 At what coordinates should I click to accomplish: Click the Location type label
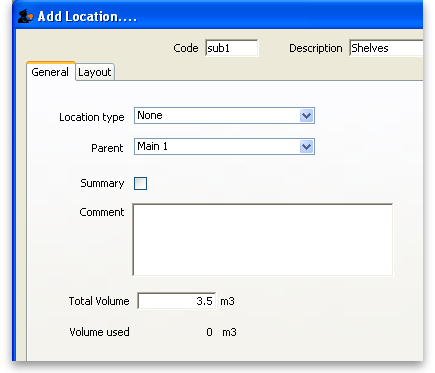92,117
